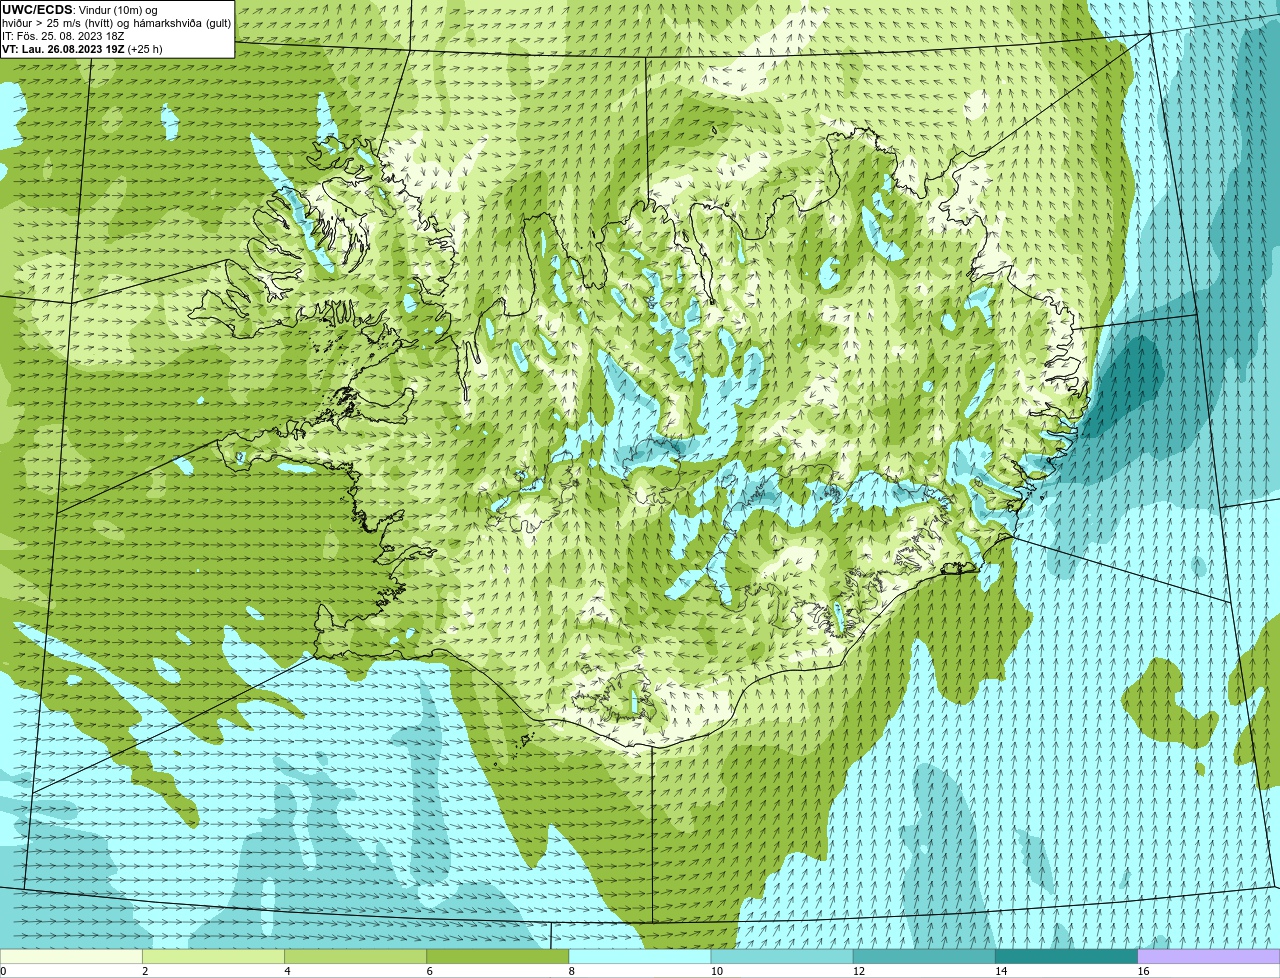Click the '14' tick label on the color scale
This screenshot has width=1280, height=978.
coord(1001,971)
